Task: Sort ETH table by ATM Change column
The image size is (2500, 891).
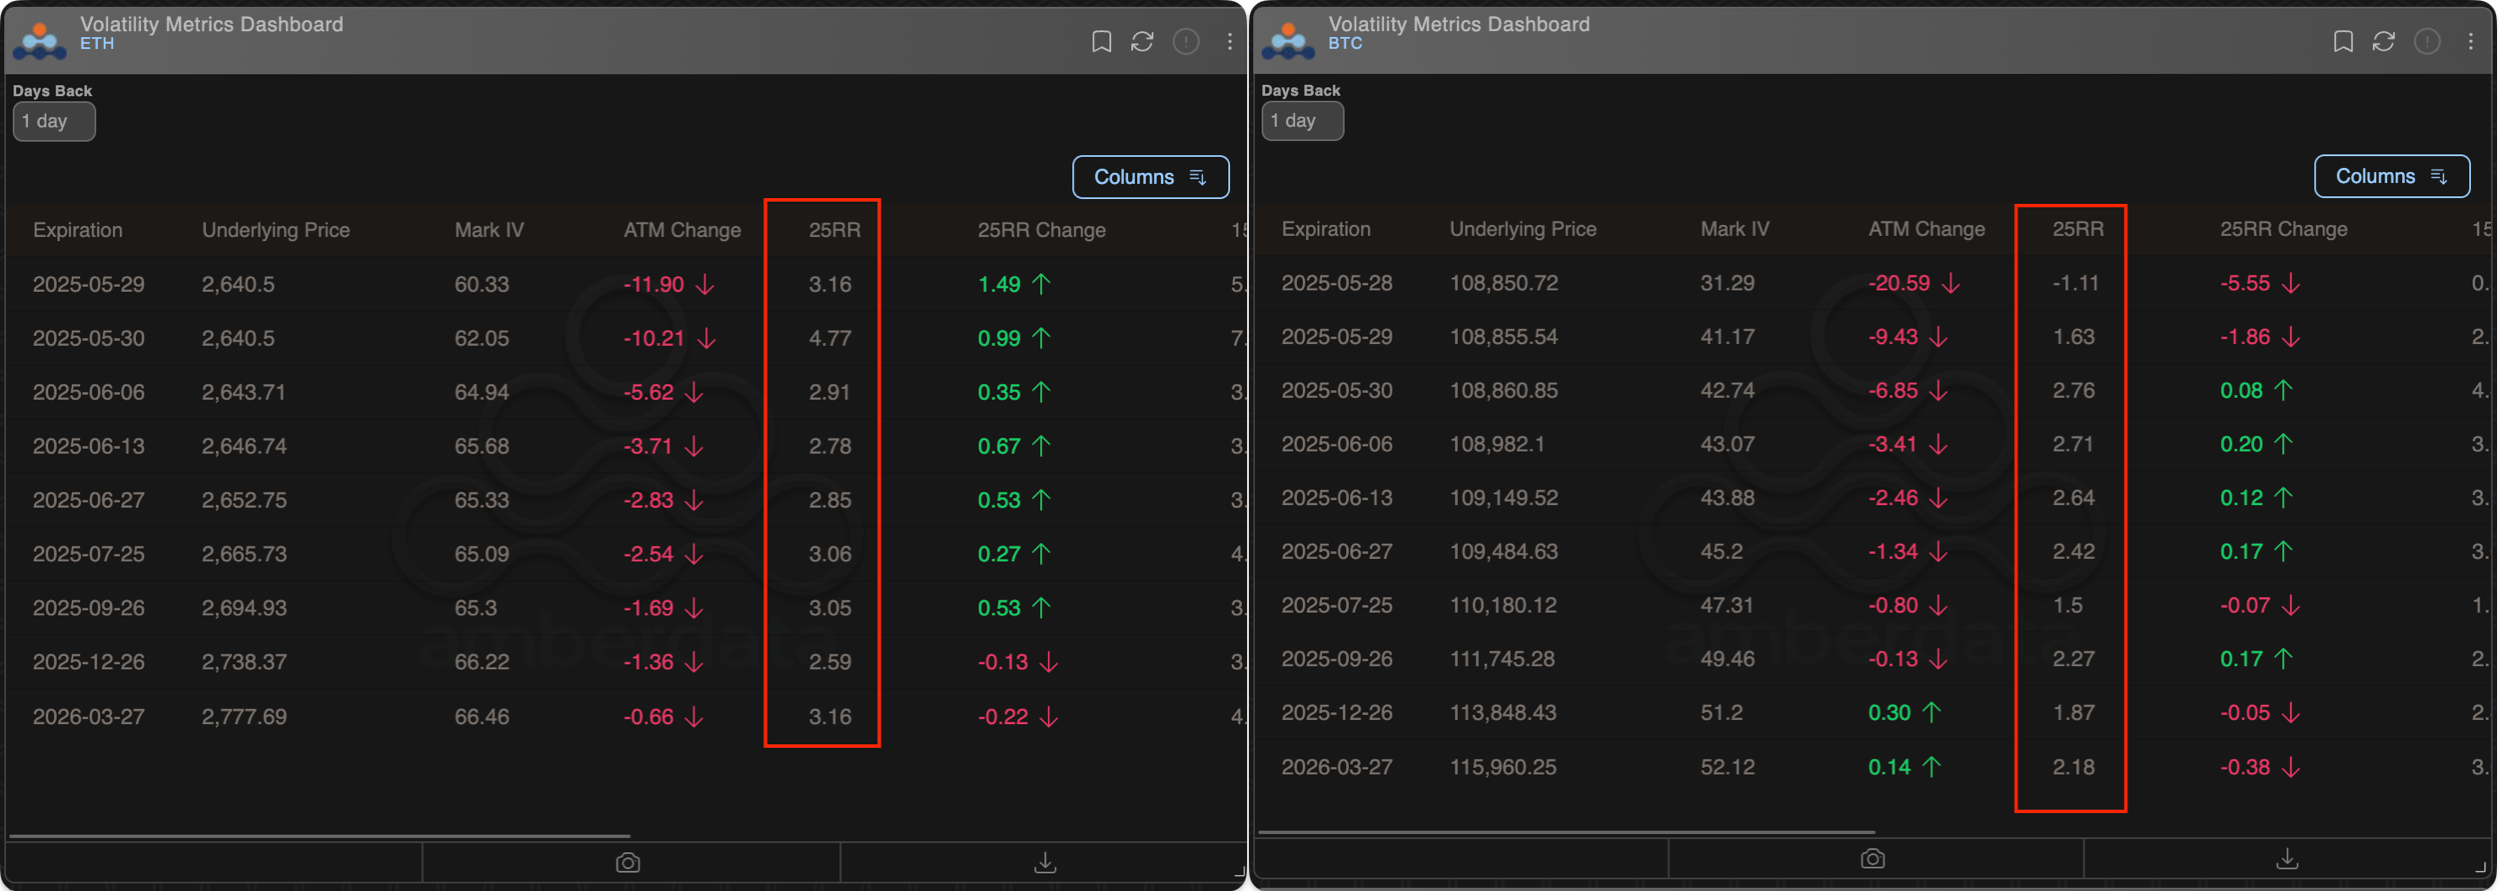Action: (x=682, y=230)
